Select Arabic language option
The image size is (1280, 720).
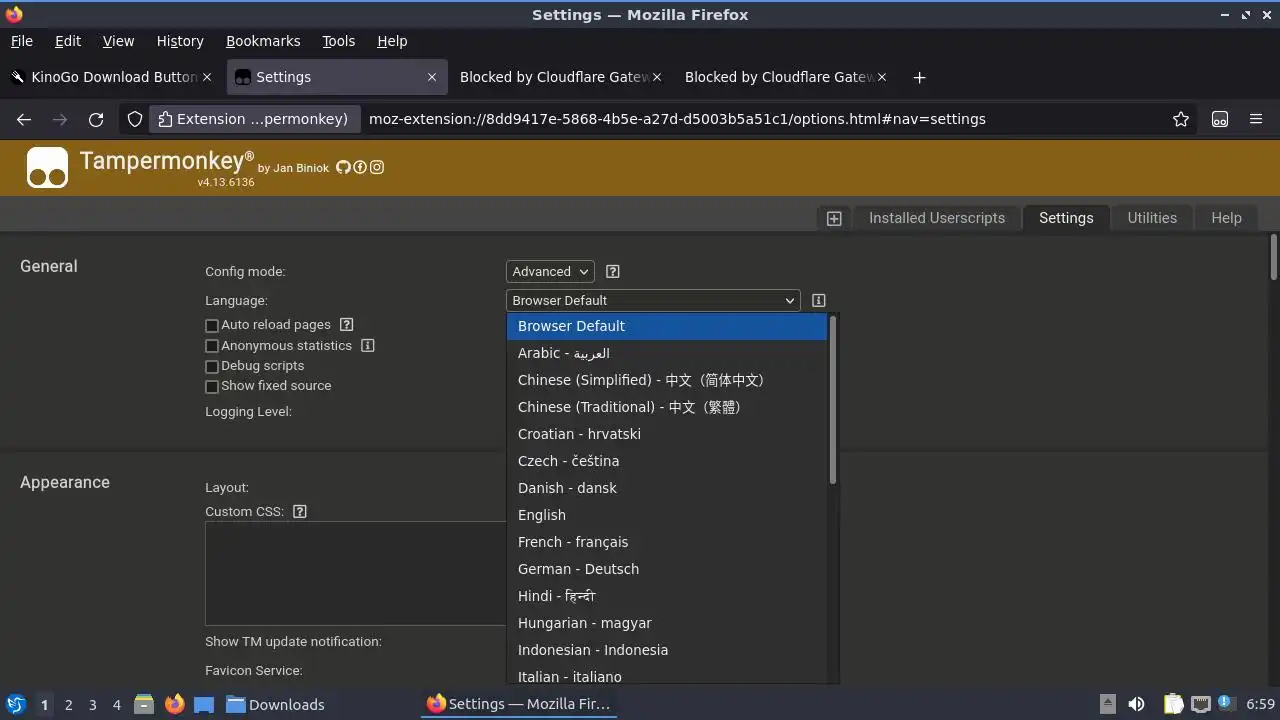(667, 353)
